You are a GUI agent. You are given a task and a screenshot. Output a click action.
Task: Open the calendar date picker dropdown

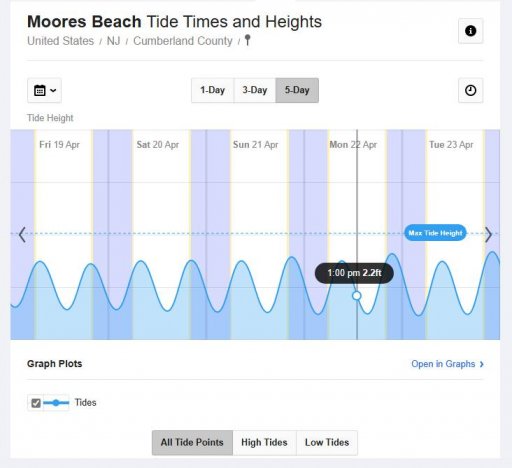[44, 90]
